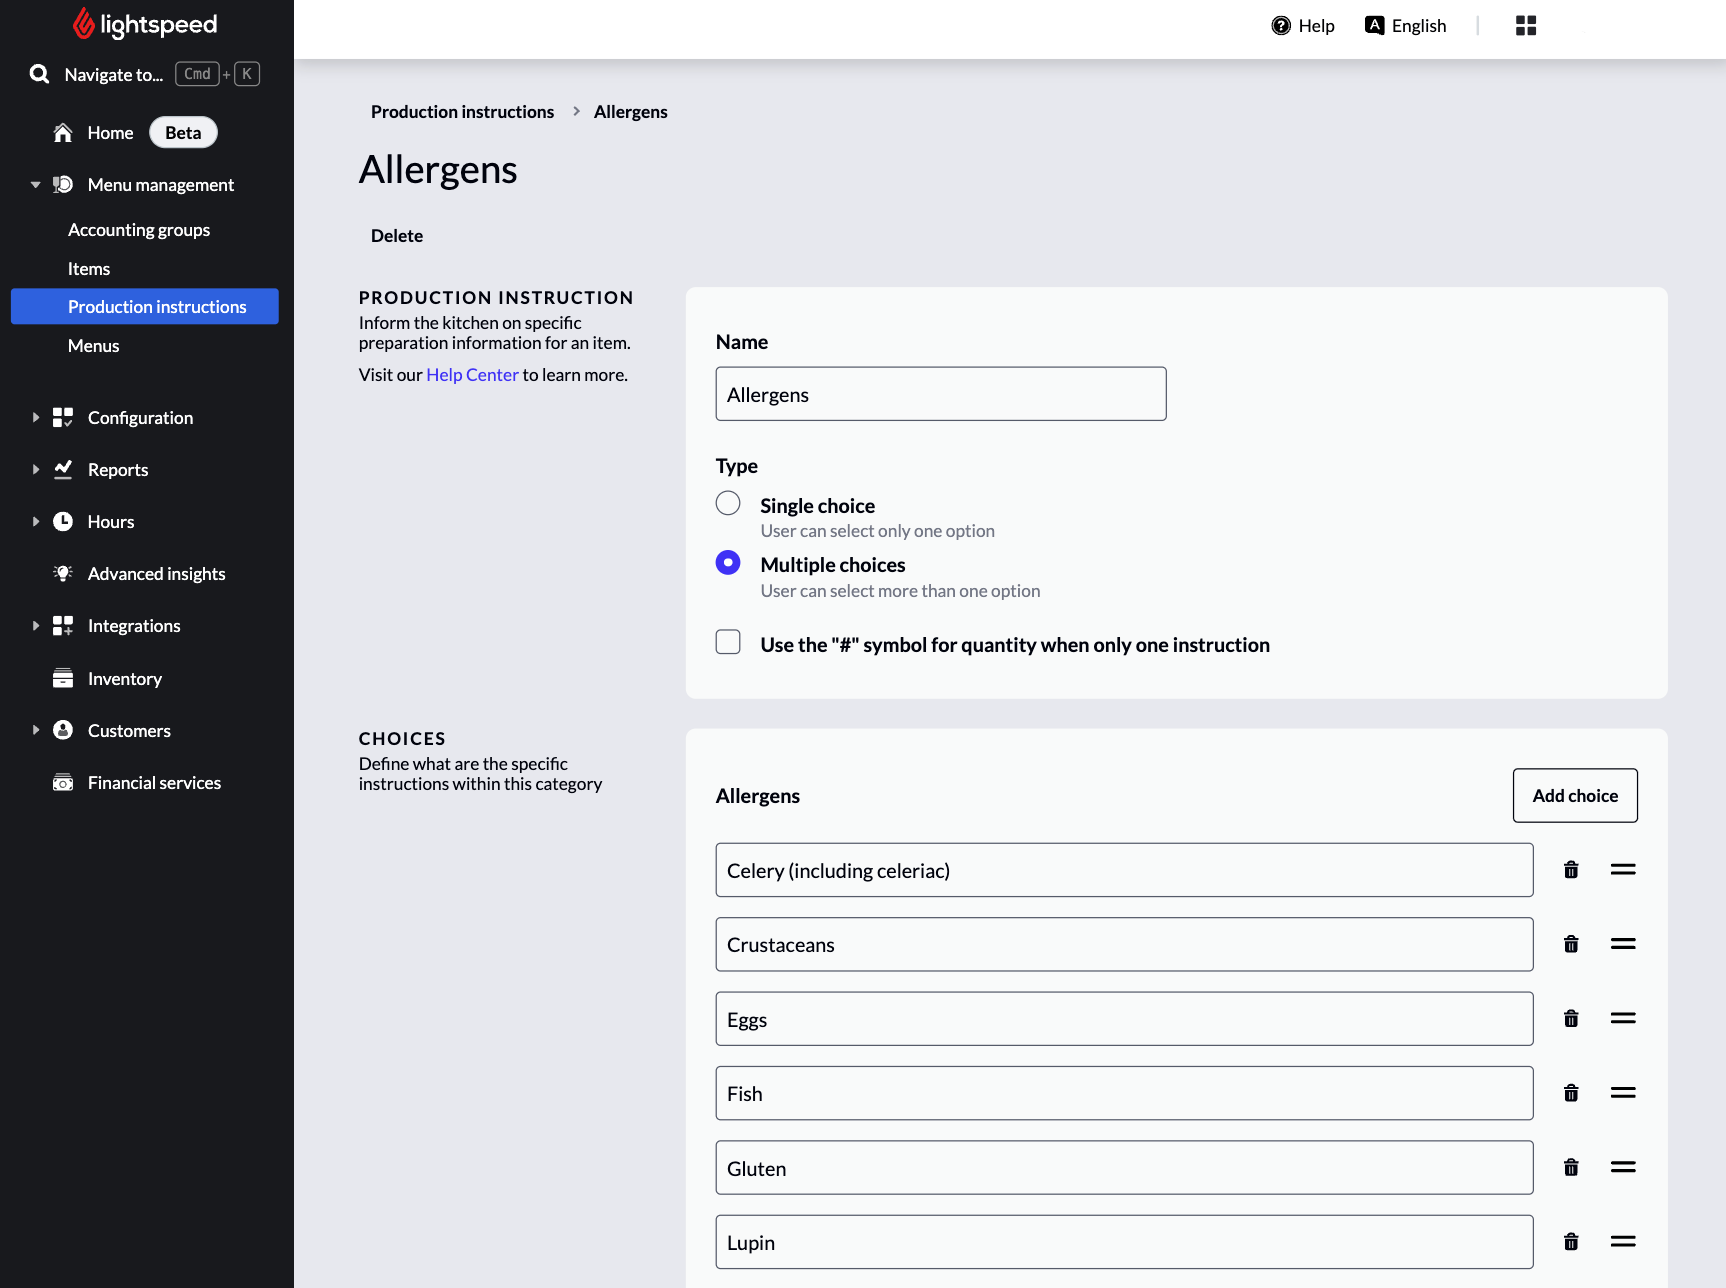
Task: Delete the Crustaceans choice with trash icon
Action: [x=1571, y=943]
